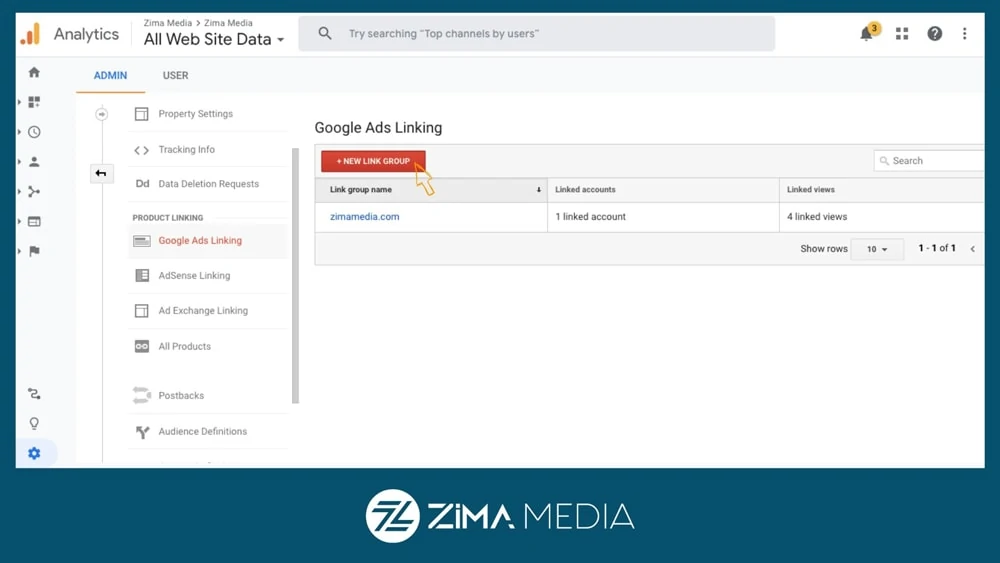Viewport: 1000px width, 563px height.
Task: Click the Postbacks icon
Action: tap(142, 395)
